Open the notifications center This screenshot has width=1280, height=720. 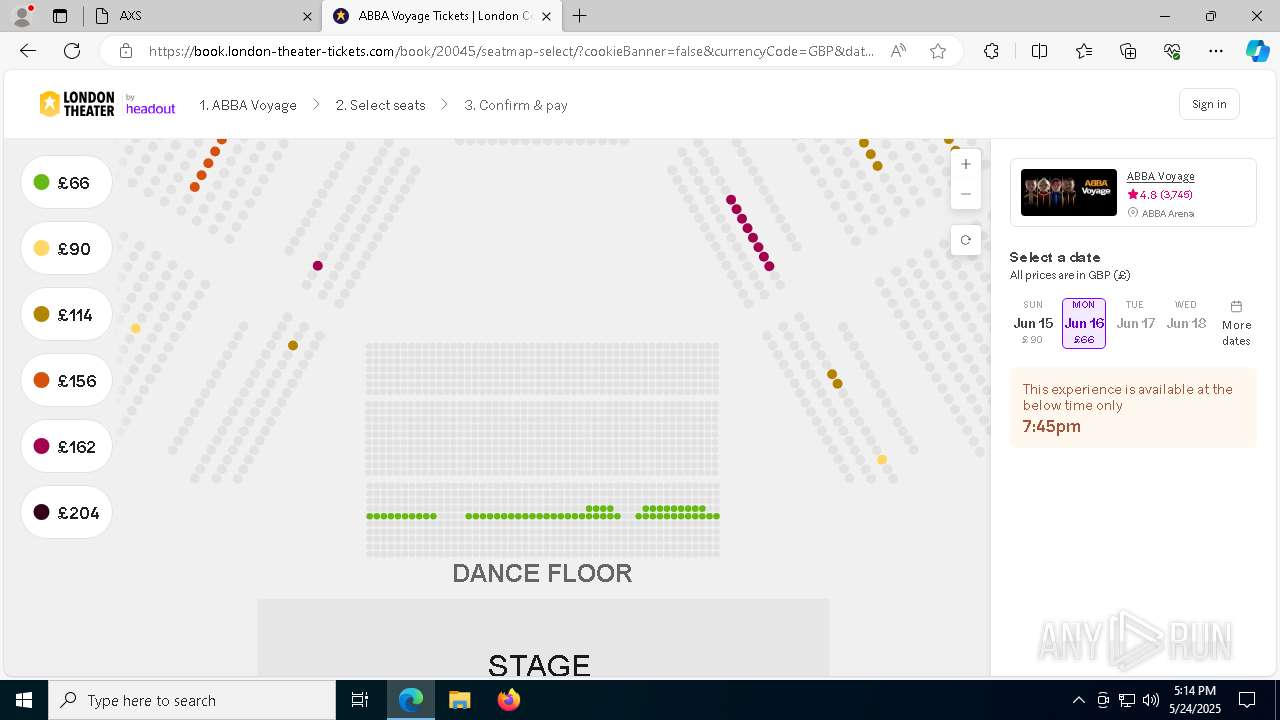coord(1247,700)
